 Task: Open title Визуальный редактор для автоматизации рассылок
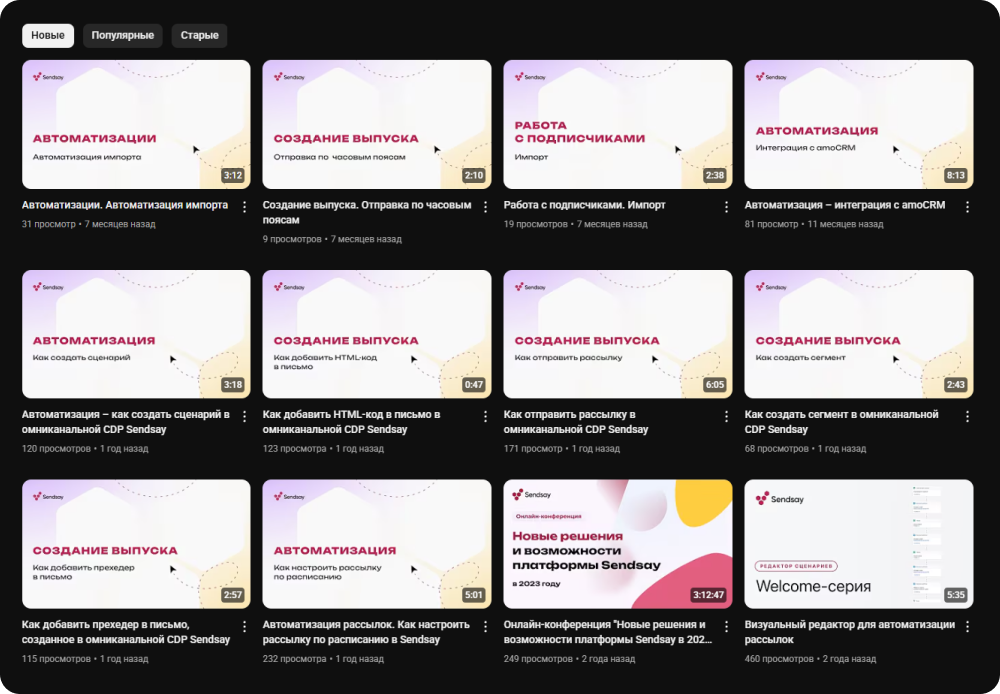pos(849,631)
